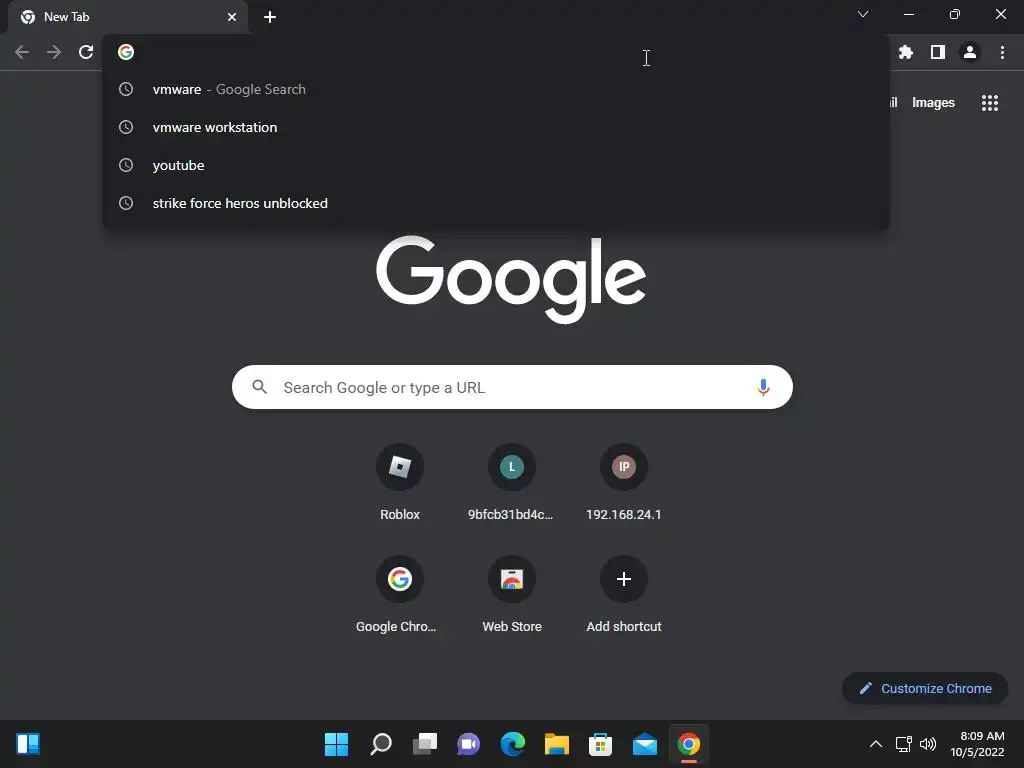The height and width of the screenshot is (768, 1024).
Task: Click the Google logo
Action: coord(511,280)
